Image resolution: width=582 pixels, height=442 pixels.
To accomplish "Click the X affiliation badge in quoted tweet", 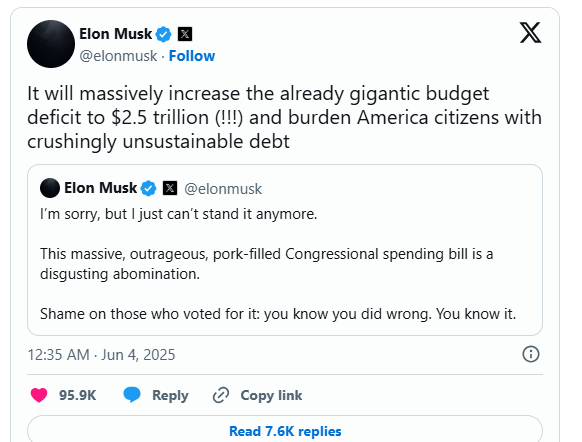I will click(170, 188).
